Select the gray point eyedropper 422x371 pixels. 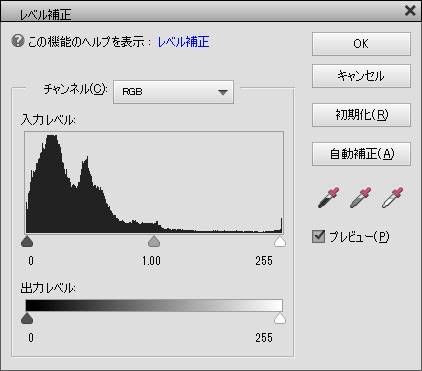point(361,197)
